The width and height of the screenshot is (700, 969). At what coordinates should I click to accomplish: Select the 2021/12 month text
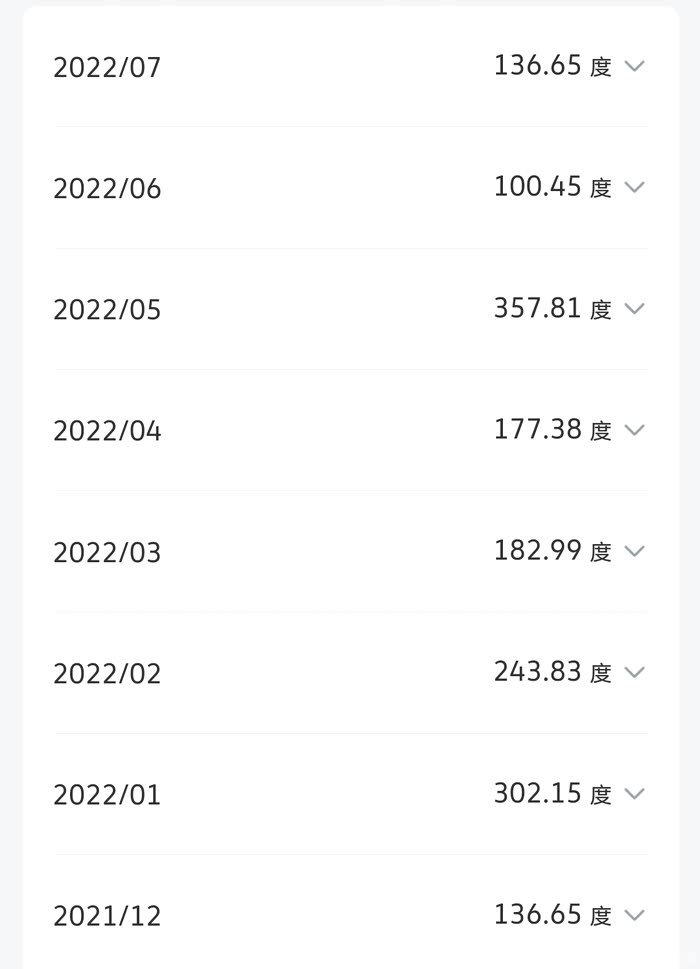tap(107, 917)
